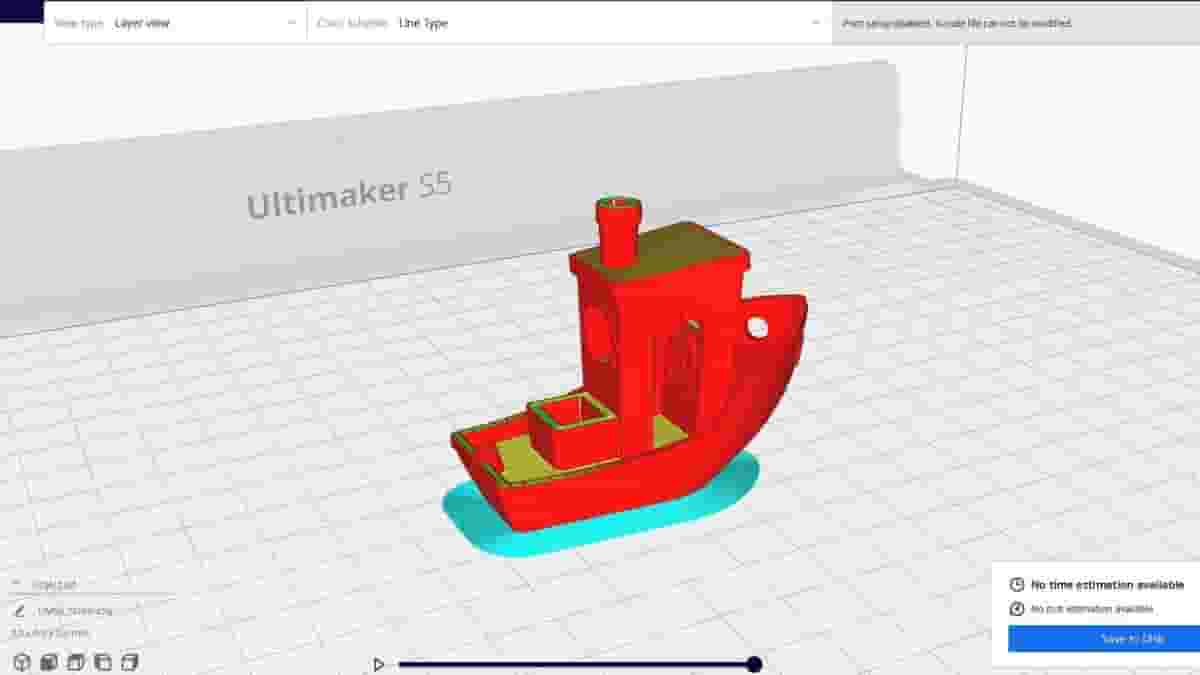Select the top view camera icon
Image resolution: width=1200 pixels, height=675 pixels.
(x=75, y=661)
